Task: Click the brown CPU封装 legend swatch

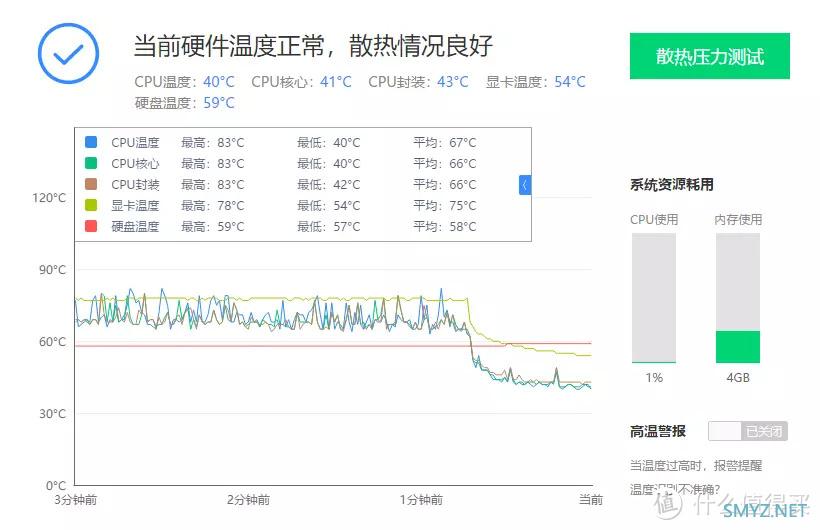Action: pos(91,184)
